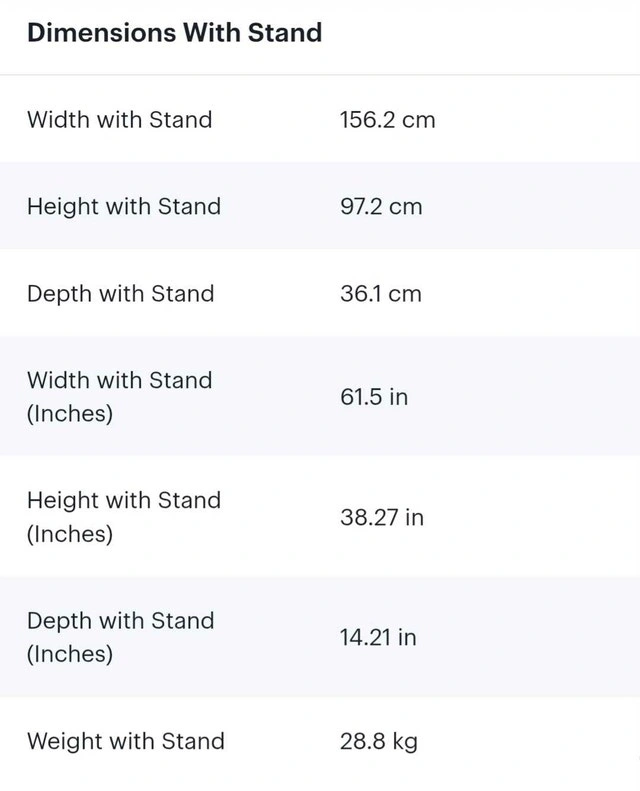Screen dimensions: 640x791
Task: Select the Width with Stand (Inches) label
Action: click(x=119, y=397)
